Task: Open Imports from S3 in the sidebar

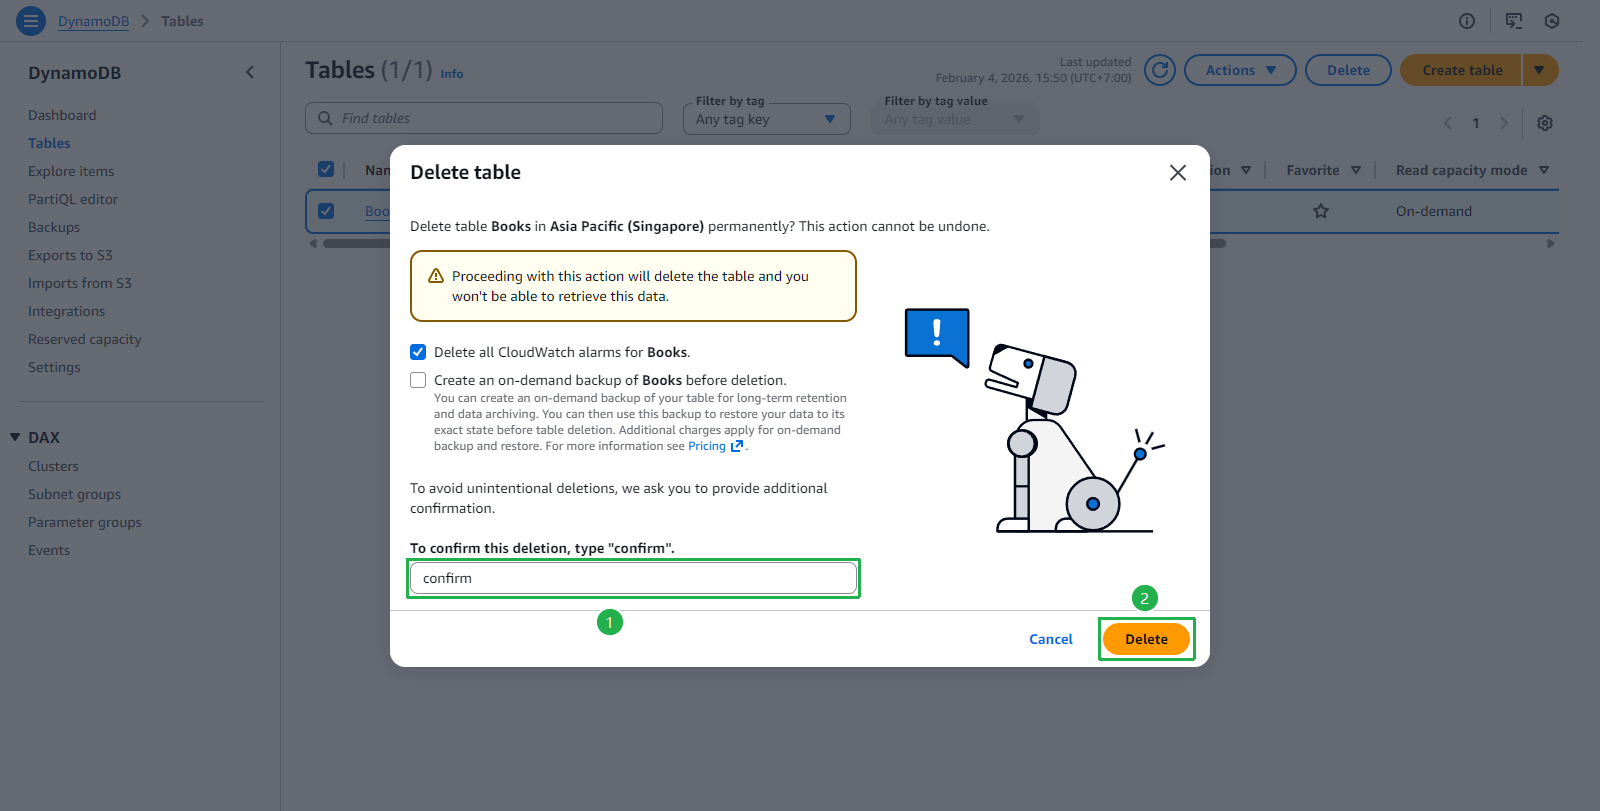Action: (x=80, y=283)
